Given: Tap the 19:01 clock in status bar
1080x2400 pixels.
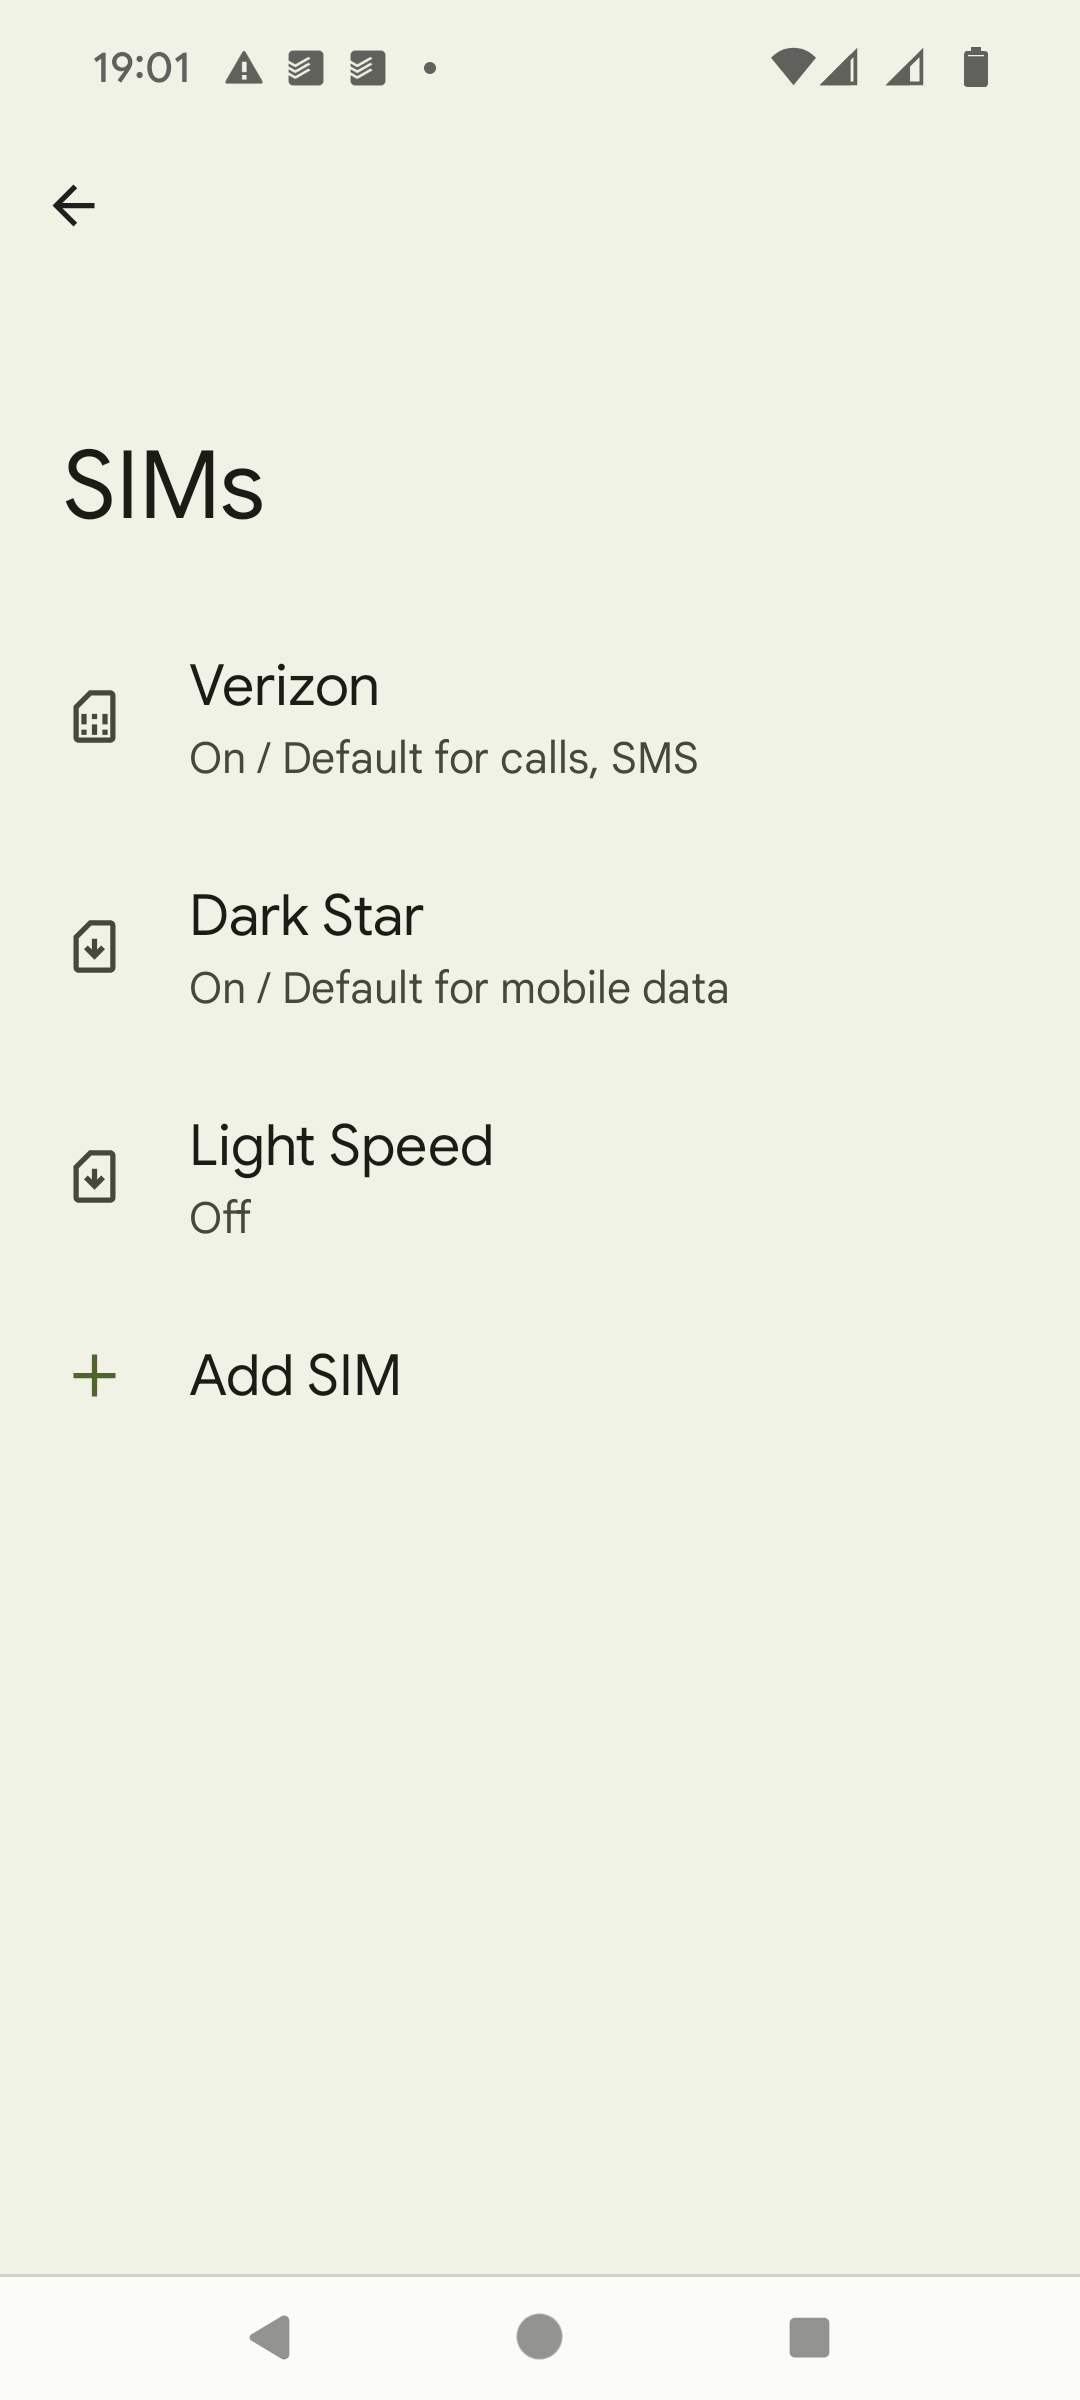Looking at the screenshot, I should pos(141,69).
